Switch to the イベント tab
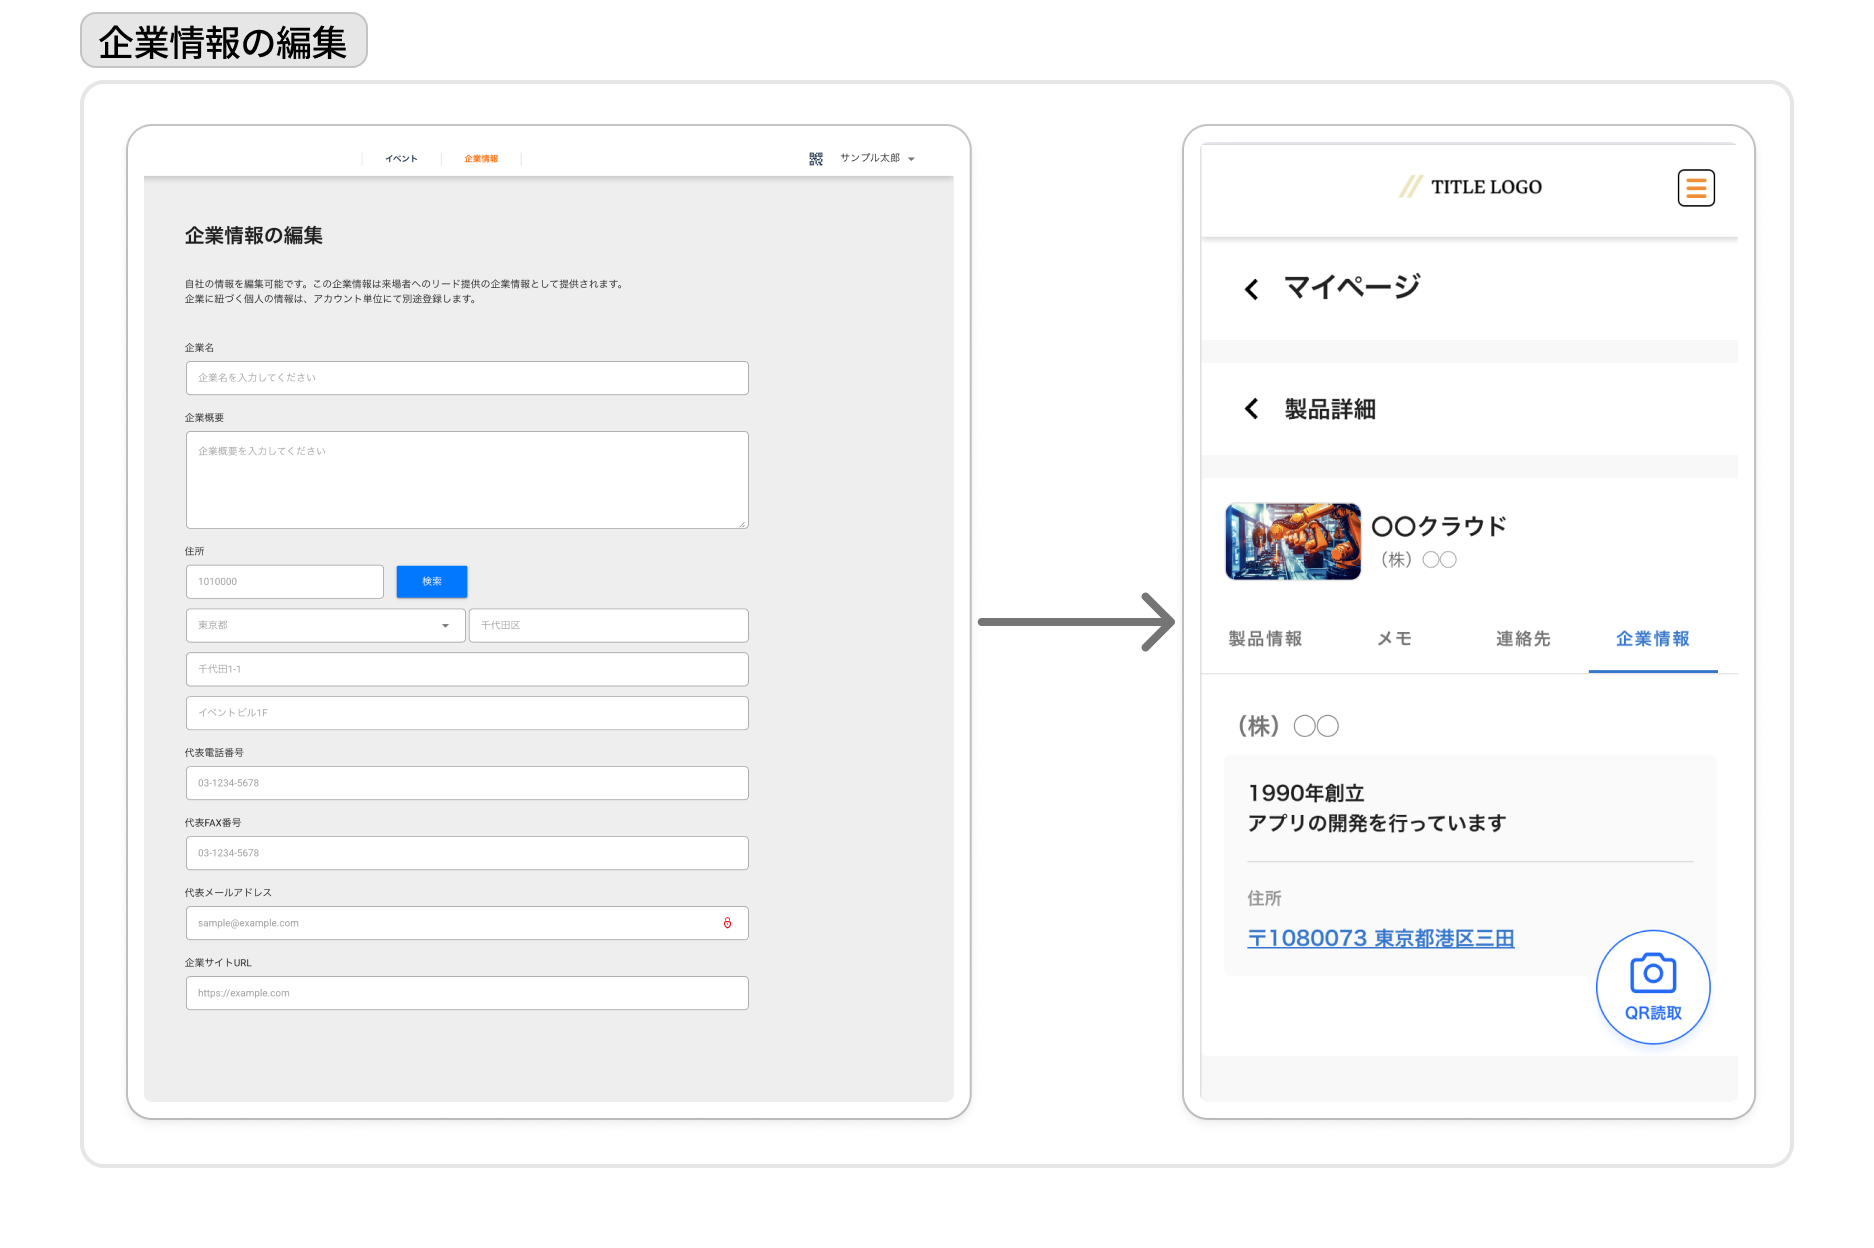The image size is (1874, 1248). click(401, 159)
